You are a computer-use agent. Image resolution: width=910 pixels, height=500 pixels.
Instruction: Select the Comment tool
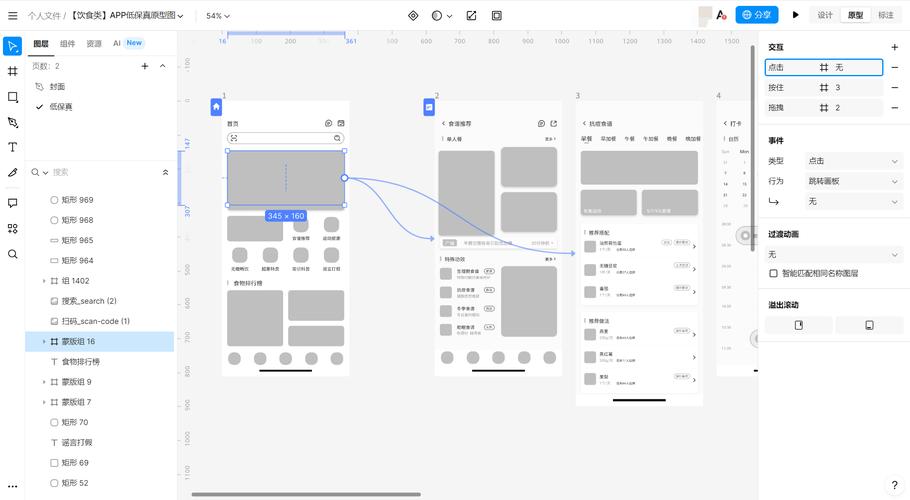tap(12, 202)
